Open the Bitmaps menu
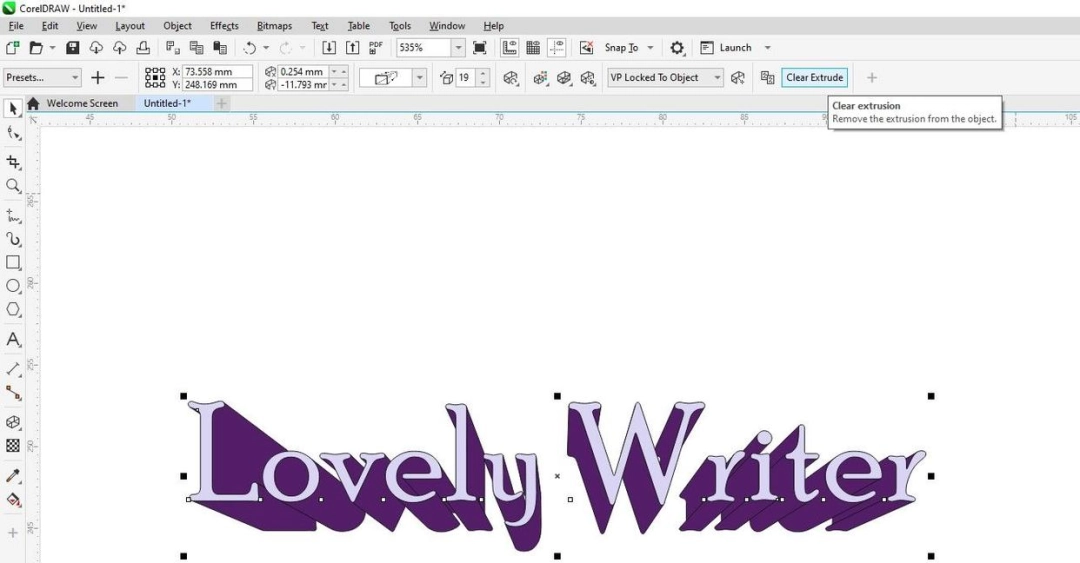Viewport: 1080px width, 563px height. [x=274, y=25]
